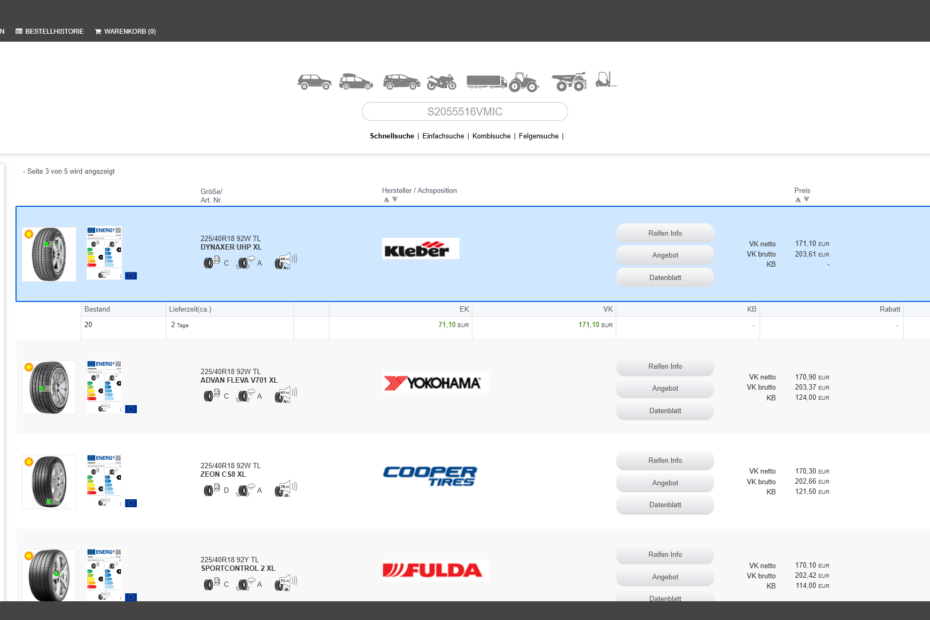View EU energy label for SportControl 2
930x620 pixels.
pyautogui.click(x=104, y=574)
